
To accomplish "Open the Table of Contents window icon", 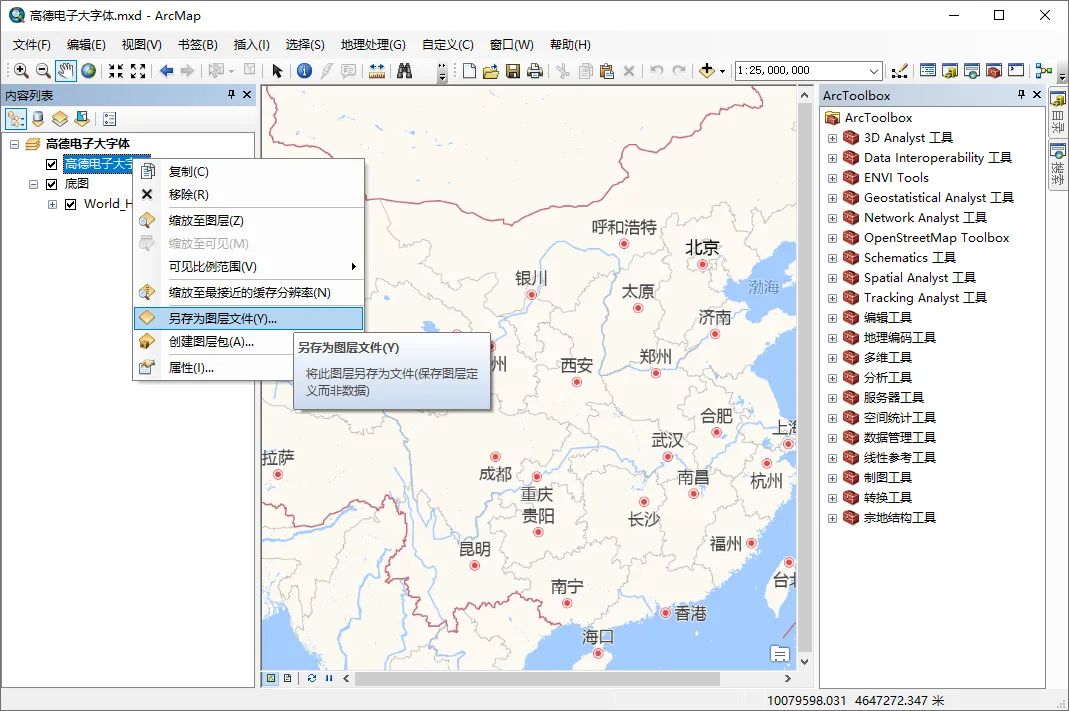I will (927, 70).
